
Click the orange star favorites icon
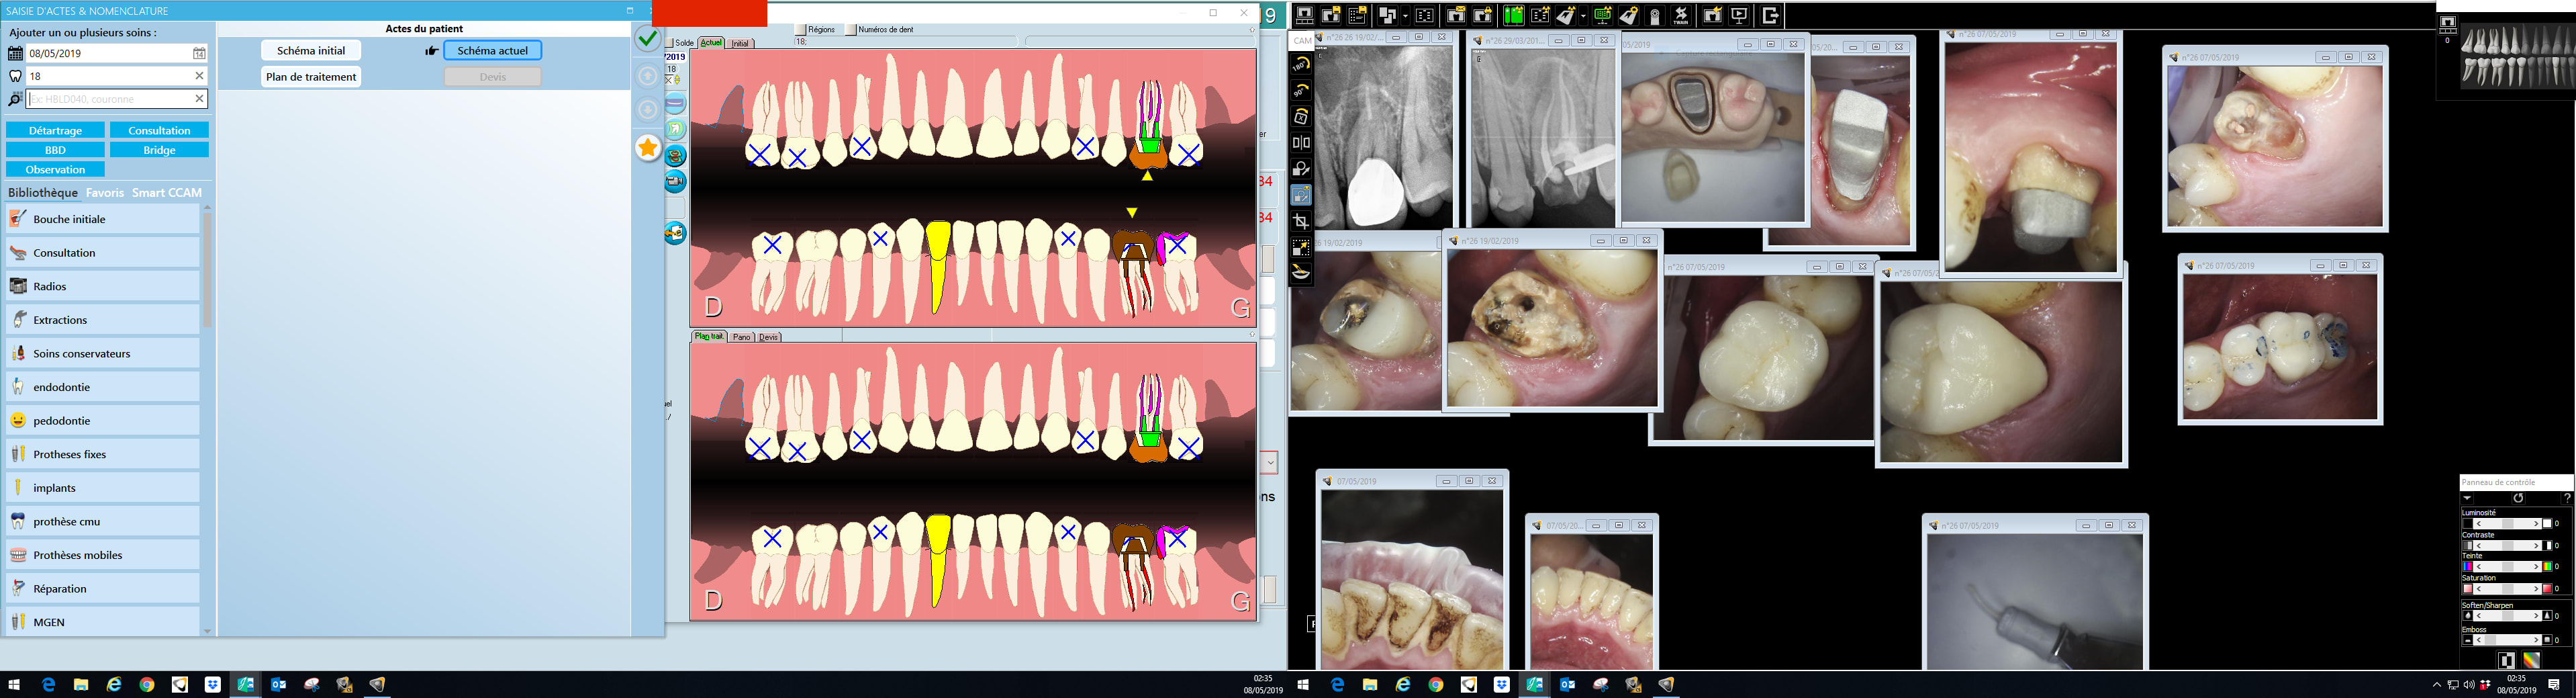pos(648,148)
